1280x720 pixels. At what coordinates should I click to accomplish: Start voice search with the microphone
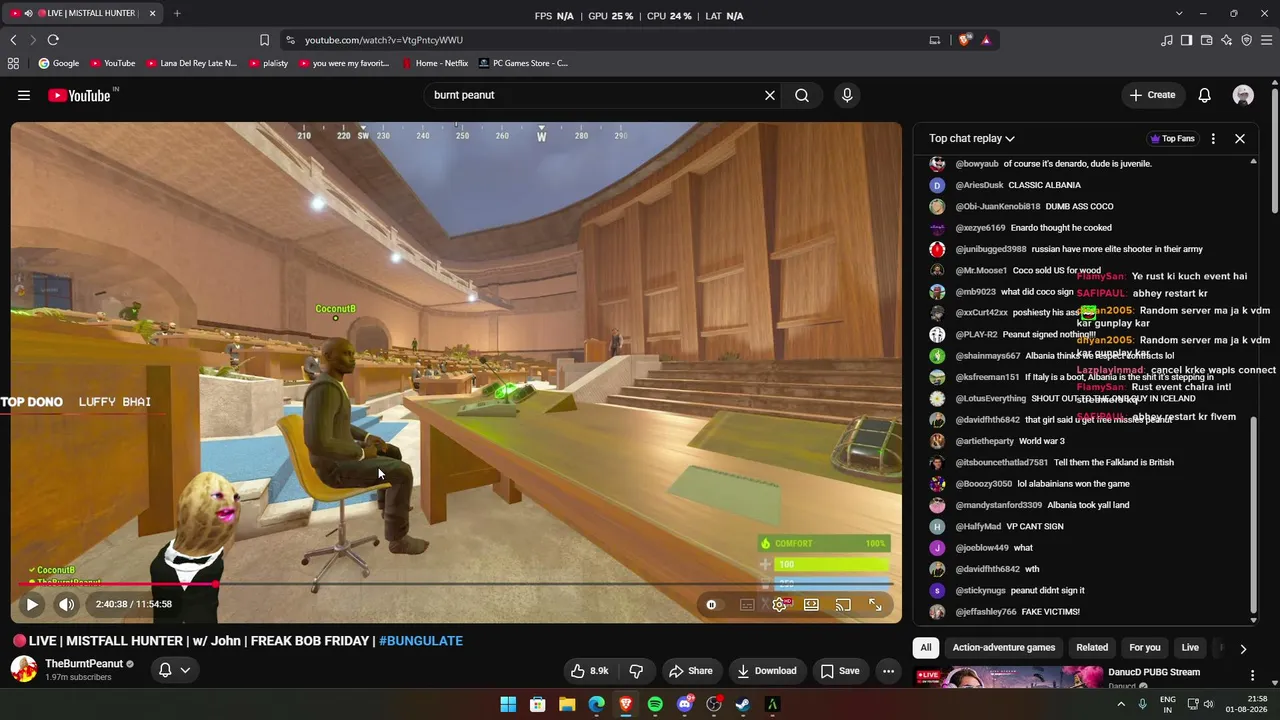point(847,95)
